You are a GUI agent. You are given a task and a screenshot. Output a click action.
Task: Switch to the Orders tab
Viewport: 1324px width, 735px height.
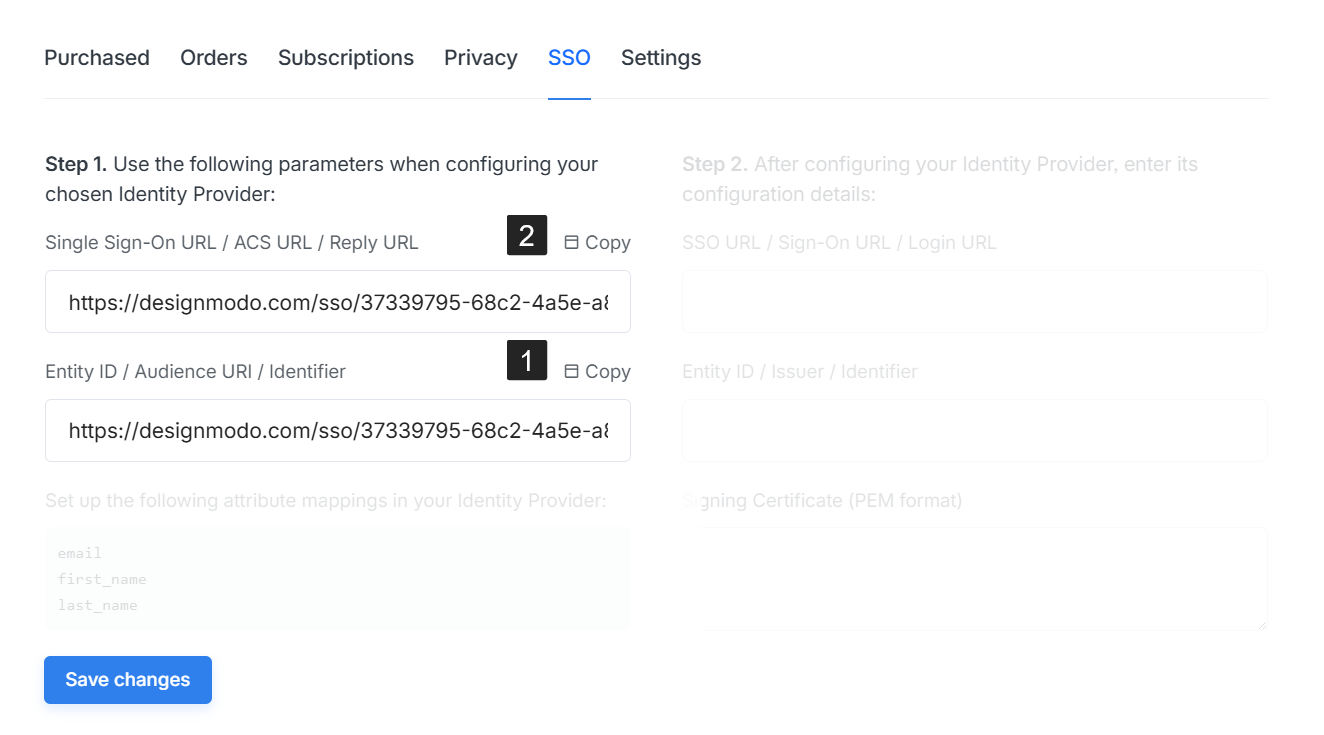point(214,58)
